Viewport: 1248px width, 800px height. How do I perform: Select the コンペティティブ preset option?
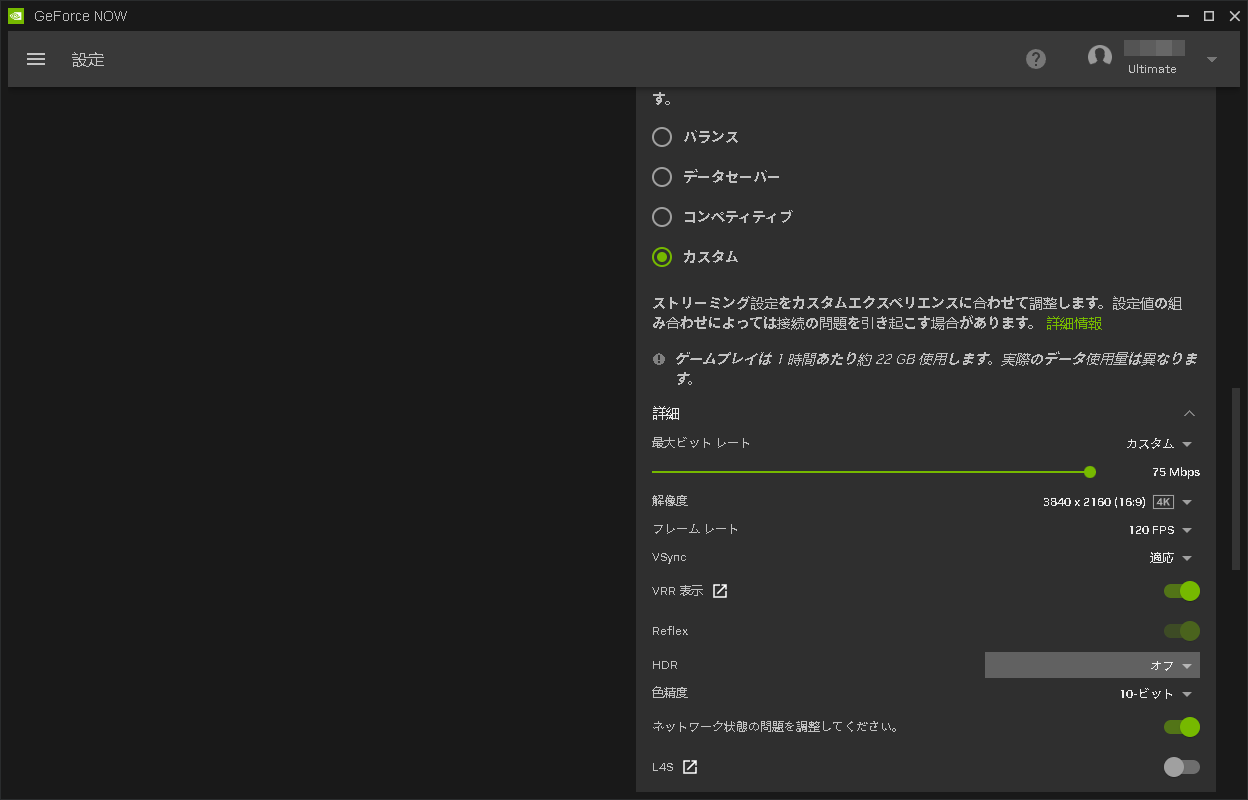[x=661, y=217]
